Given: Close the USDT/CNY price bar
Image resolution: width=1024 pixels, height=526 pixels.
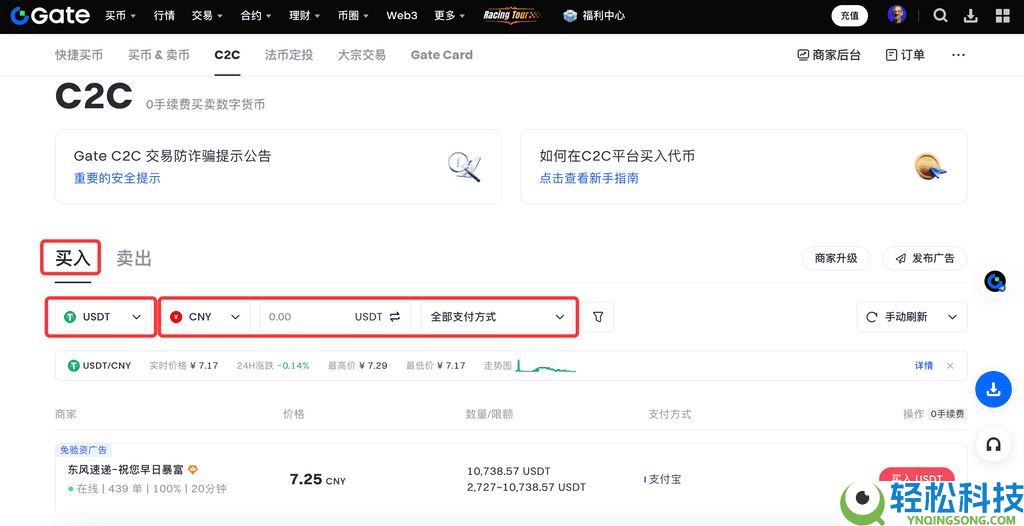Looking at the screenshot, I should pos(950,366).
